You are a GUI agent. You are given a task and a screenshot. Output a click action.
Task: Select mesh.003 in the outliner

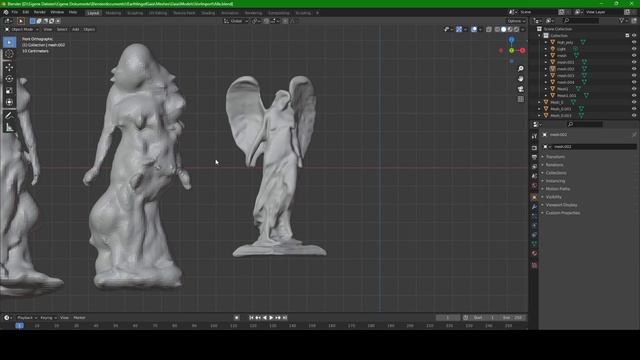click(x=565, y=76)
